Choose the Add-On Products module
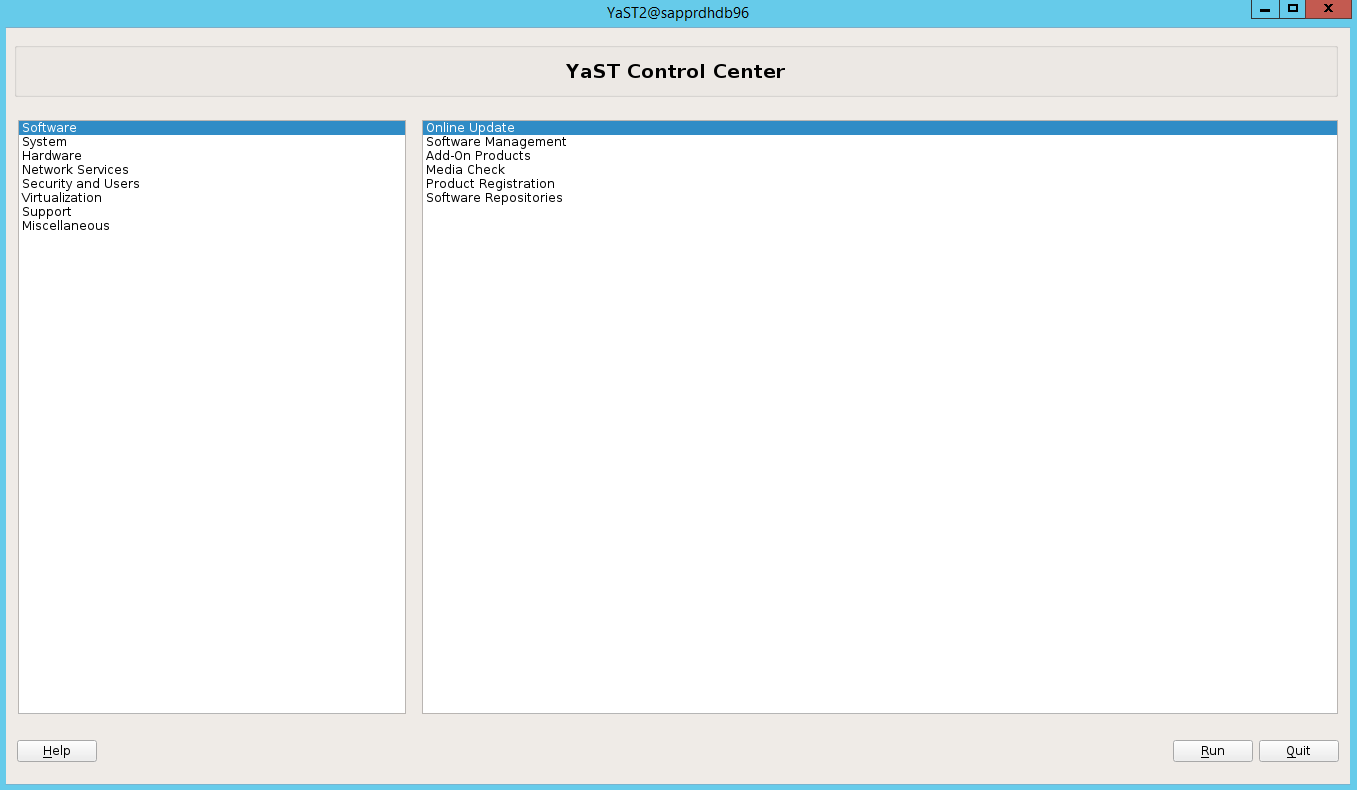Screen dimensions: 1357x790 (x=880, y=156)
